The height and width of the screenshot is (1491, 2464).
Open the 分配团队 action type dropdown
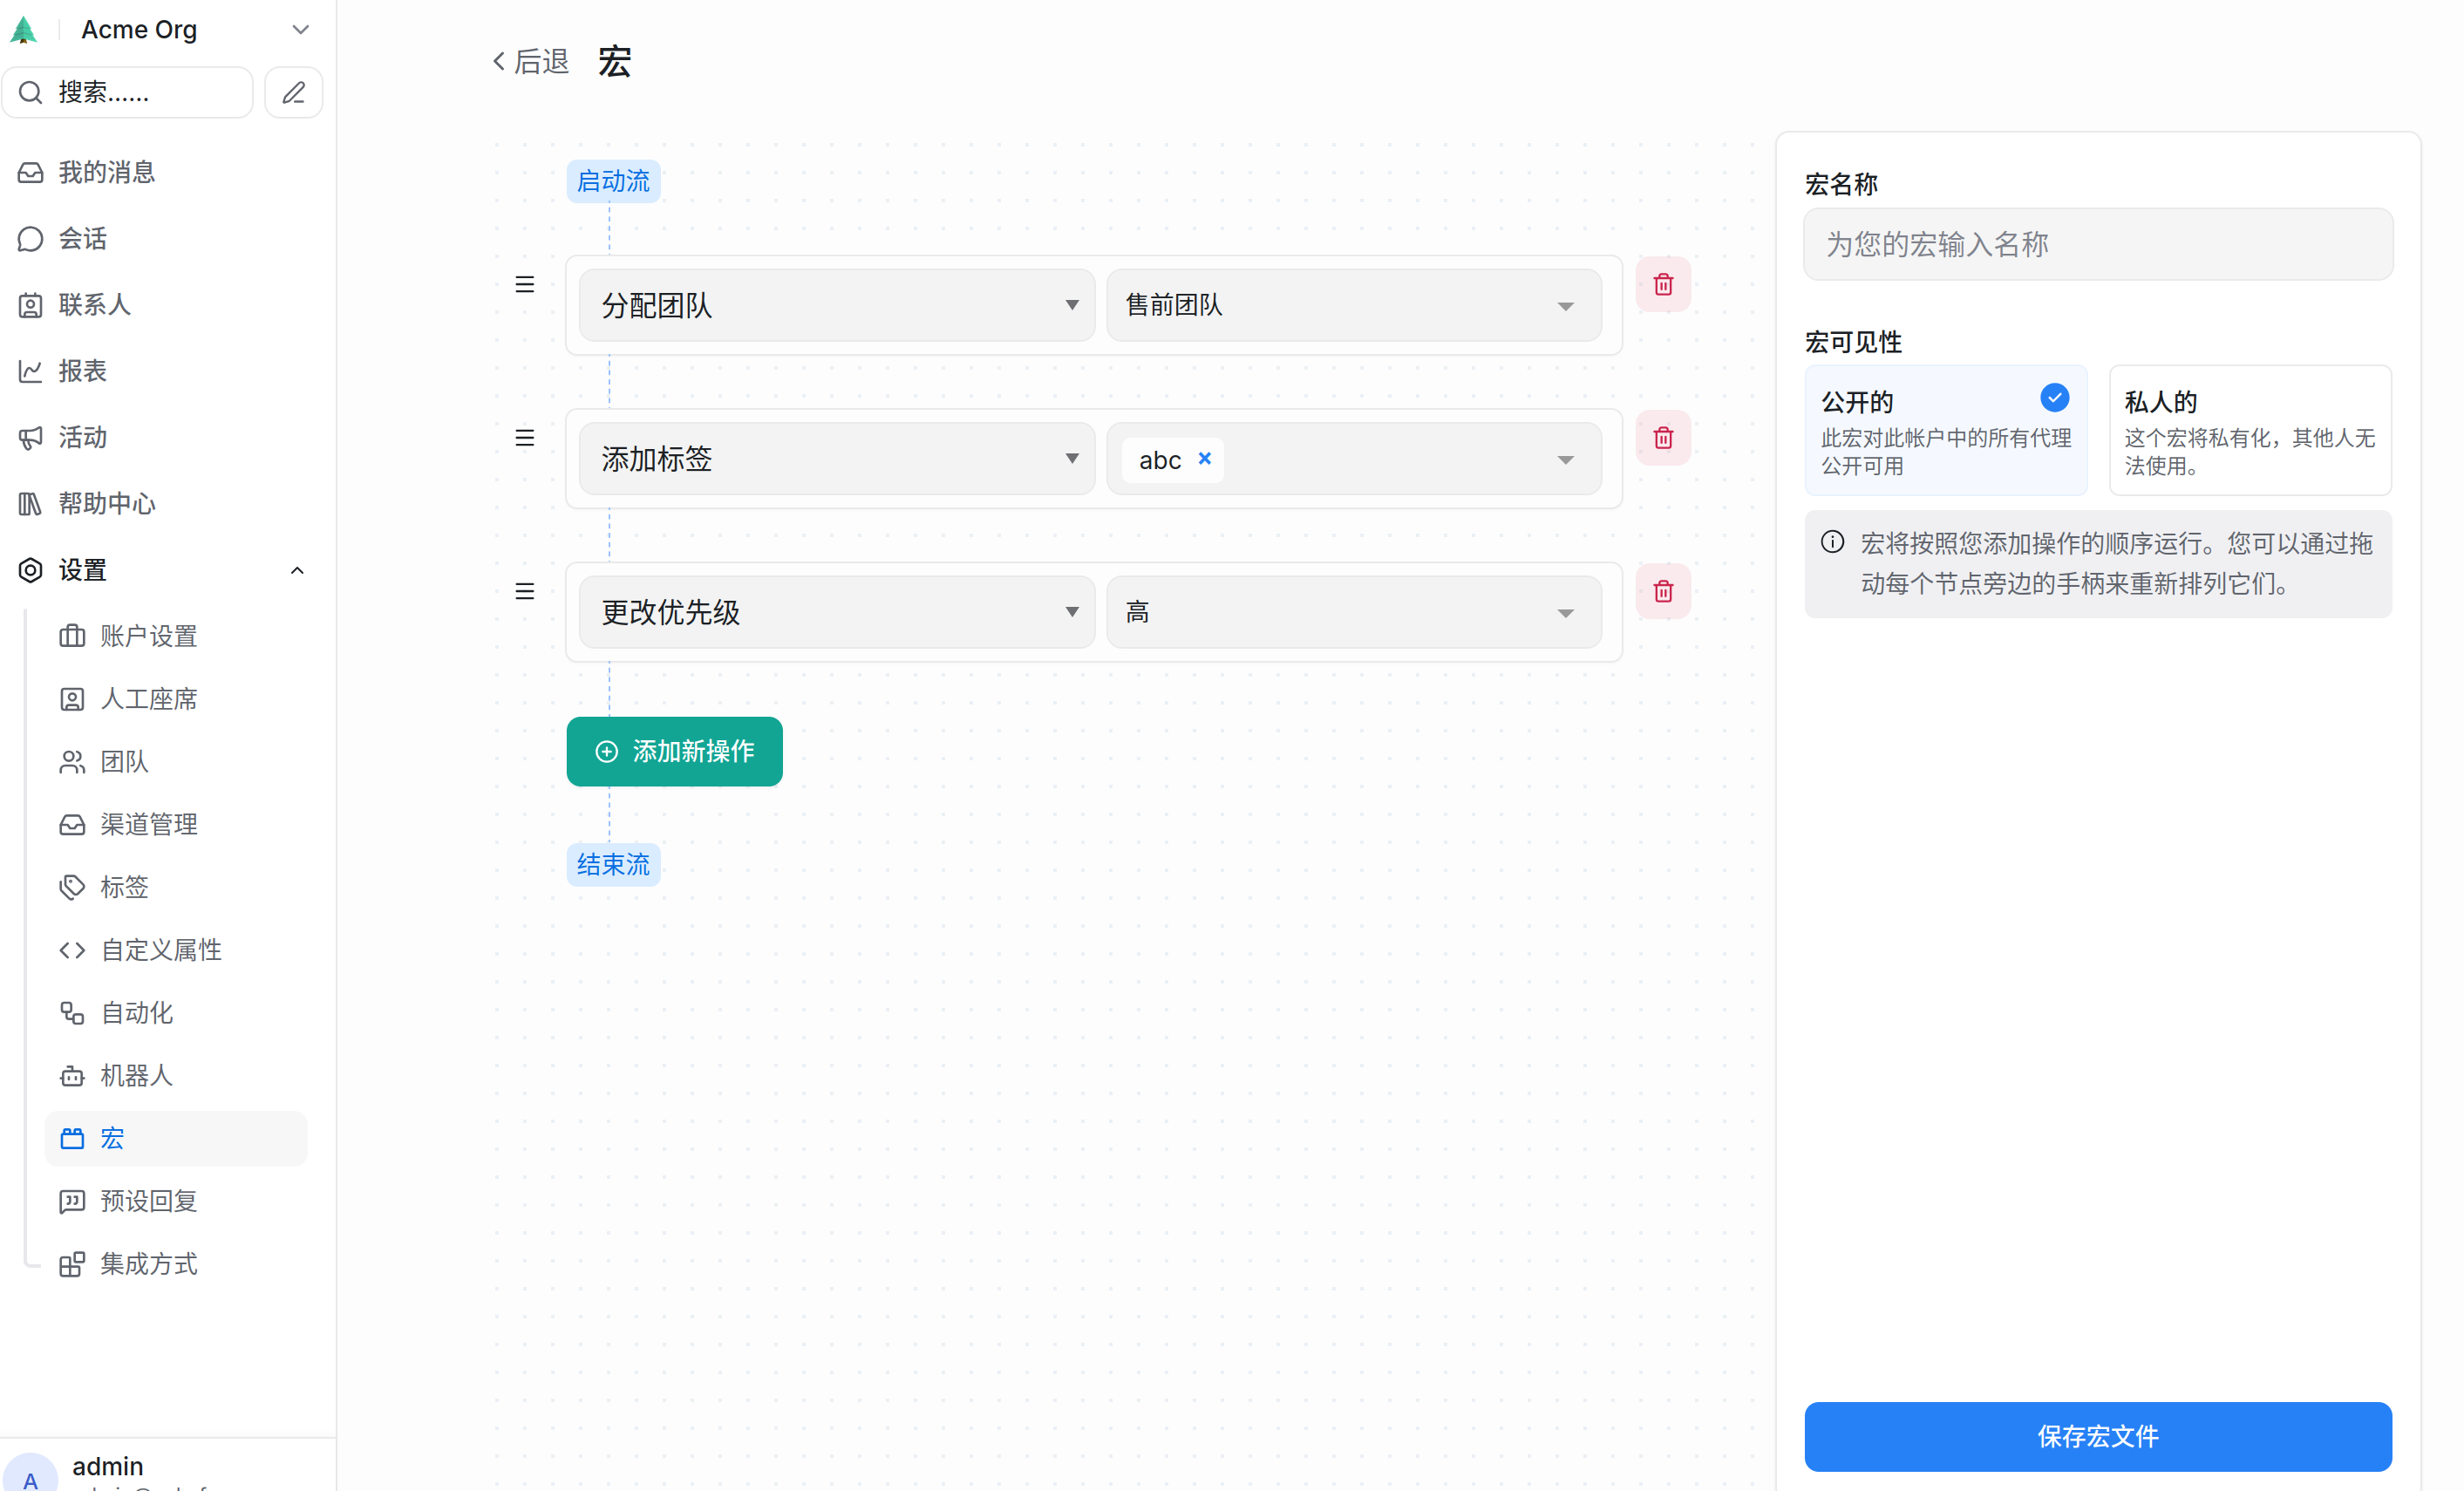click(836, 305)
